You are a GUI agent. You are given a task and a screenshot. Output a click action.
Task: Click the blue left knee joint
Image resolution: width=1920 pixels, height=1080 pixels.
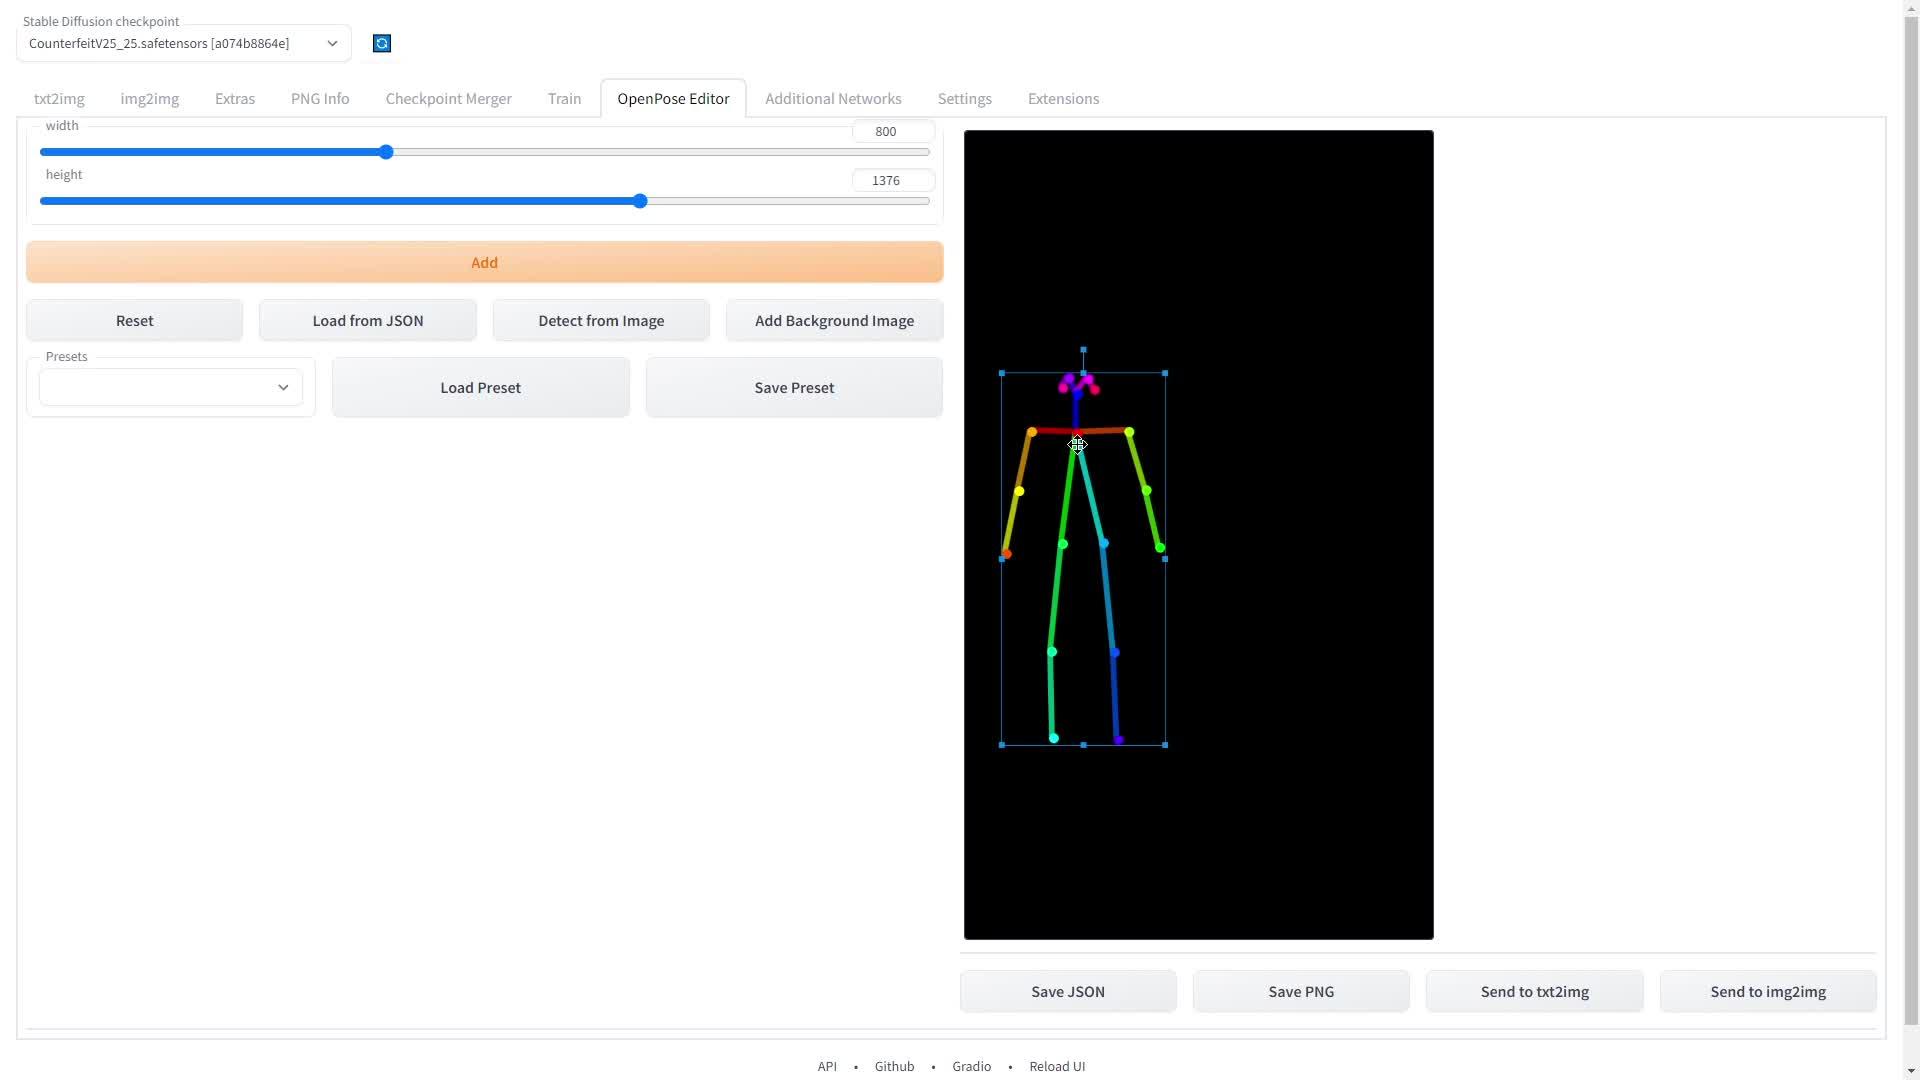point(1114,652)
